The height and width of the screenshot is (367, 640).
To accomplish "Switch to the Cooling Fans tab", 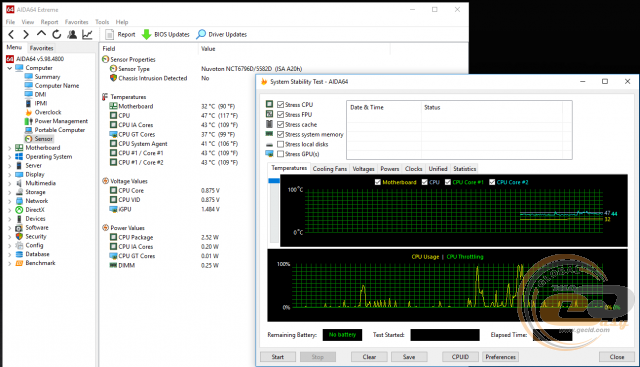I will [x=330, y=169].
